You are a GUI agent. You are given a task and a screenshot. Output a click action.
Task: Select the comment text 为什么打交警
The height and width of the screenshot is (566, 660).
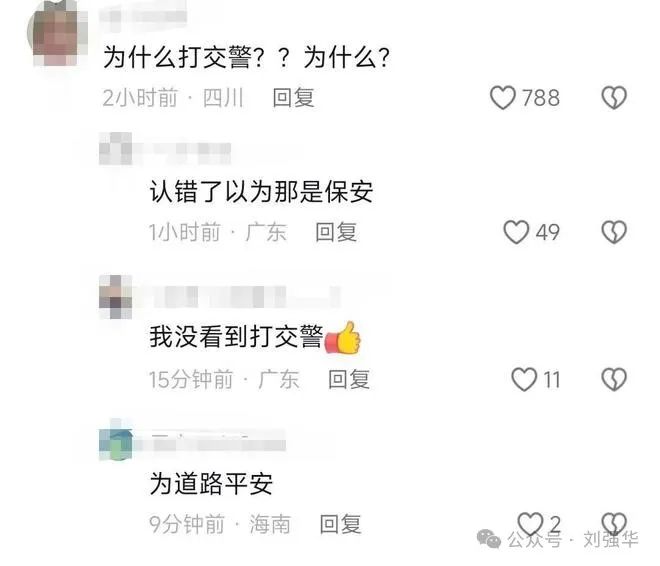tap(177, 57)
